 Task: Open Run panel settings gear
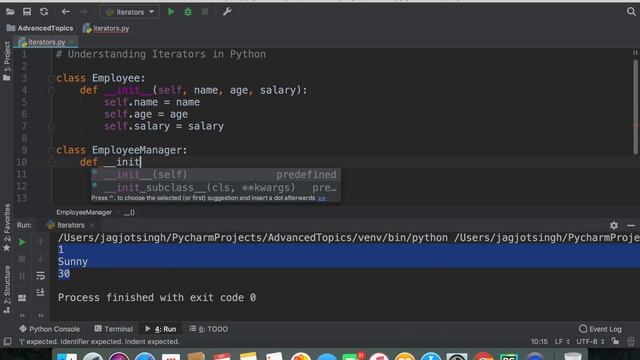pyautogui.click(x=613, y=225)
